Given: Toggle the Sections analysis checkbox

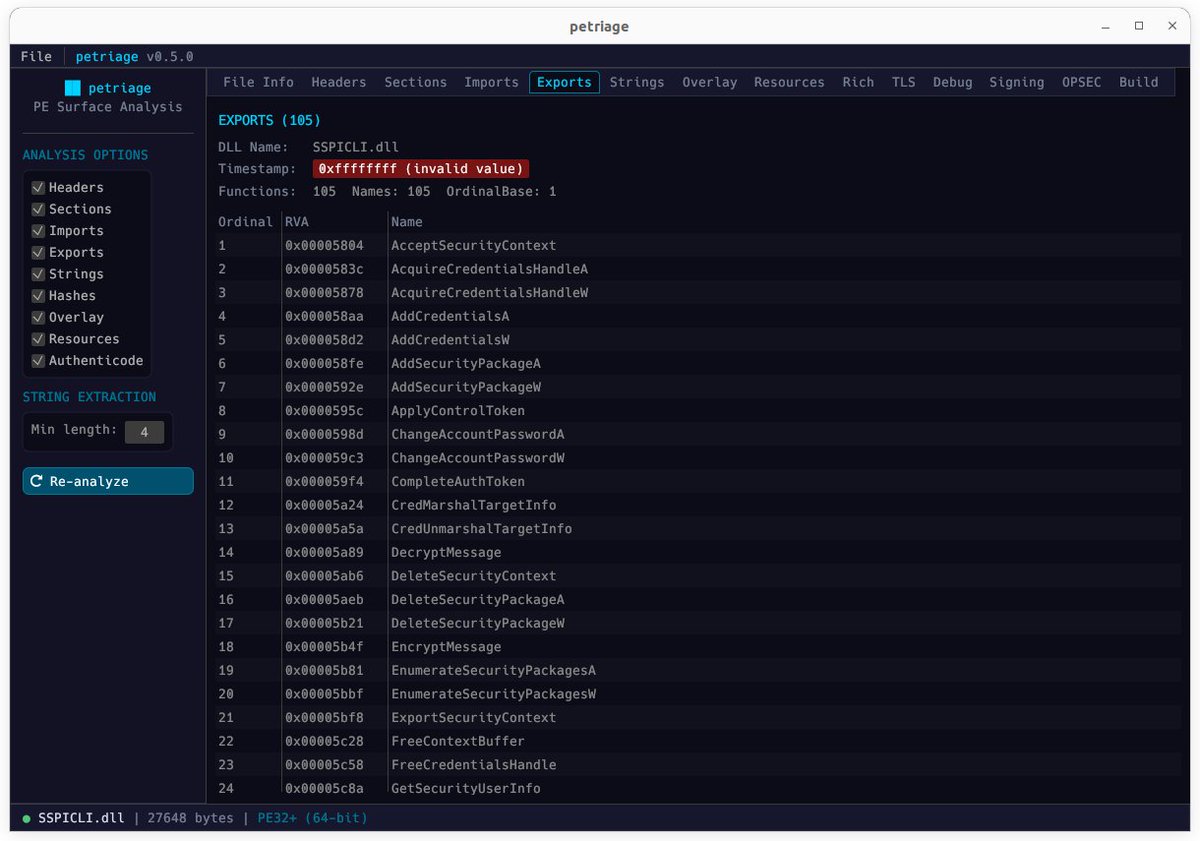Looking at the screenshot, I should point(38,209).
